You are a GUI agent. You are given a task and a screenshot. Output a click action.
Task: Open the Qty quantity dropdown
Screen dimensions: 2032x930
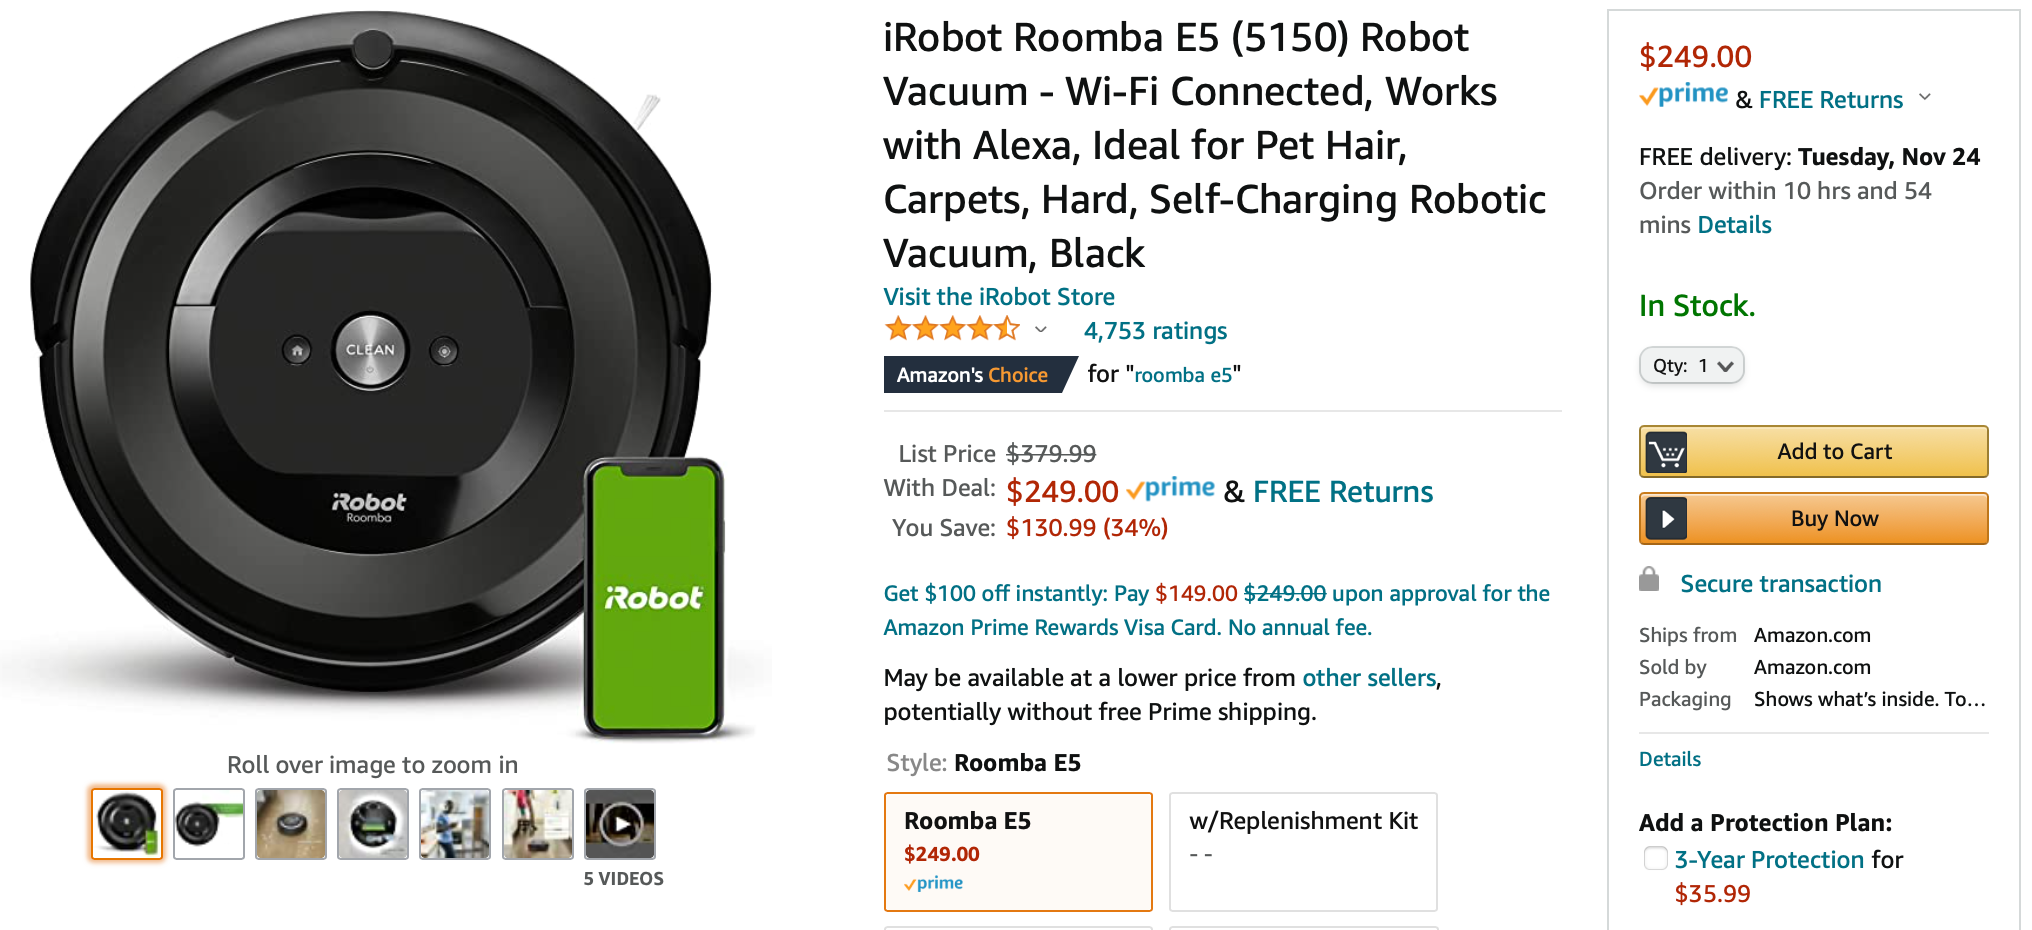point(1691,365)
